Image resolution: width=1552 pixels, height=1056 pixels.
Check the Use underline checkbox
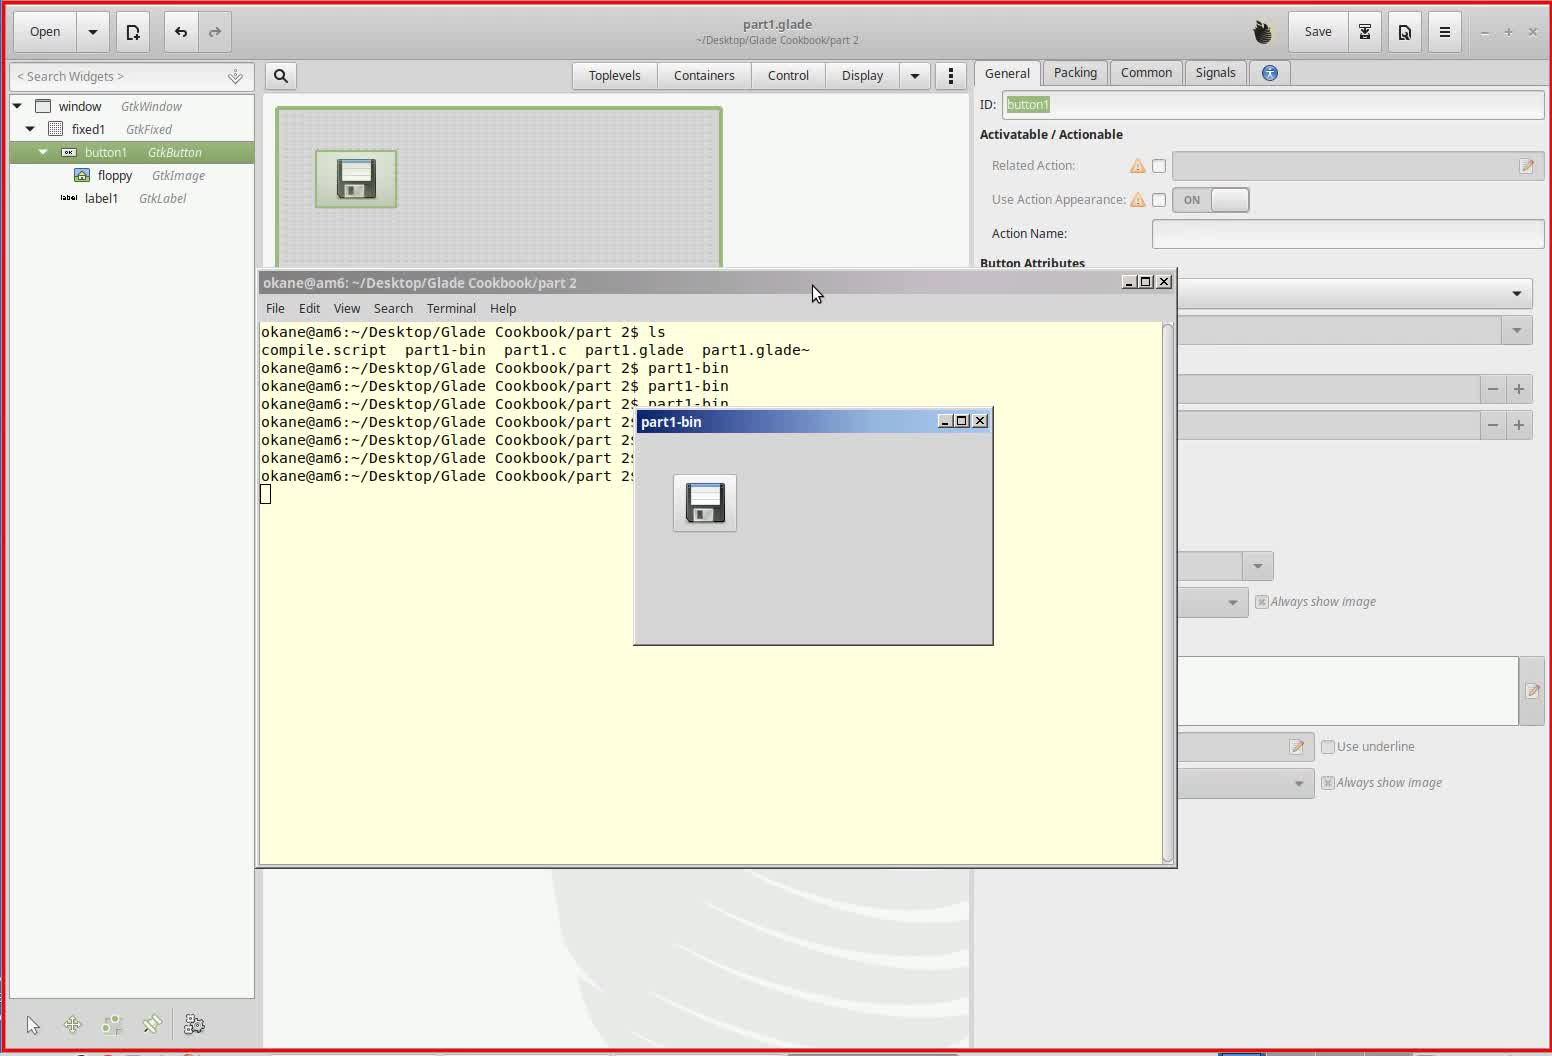tap(1328, 746)
